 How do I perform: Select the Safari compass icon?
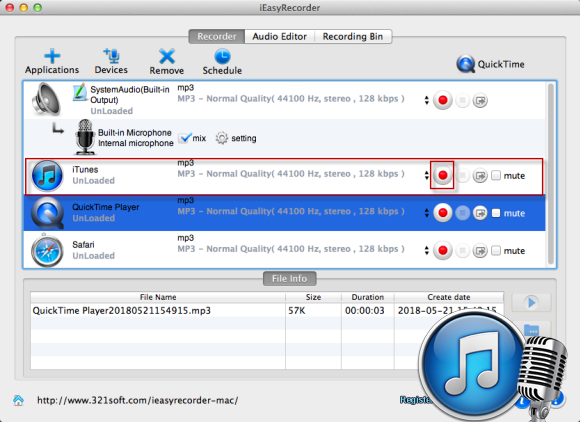tap(47, 251)
